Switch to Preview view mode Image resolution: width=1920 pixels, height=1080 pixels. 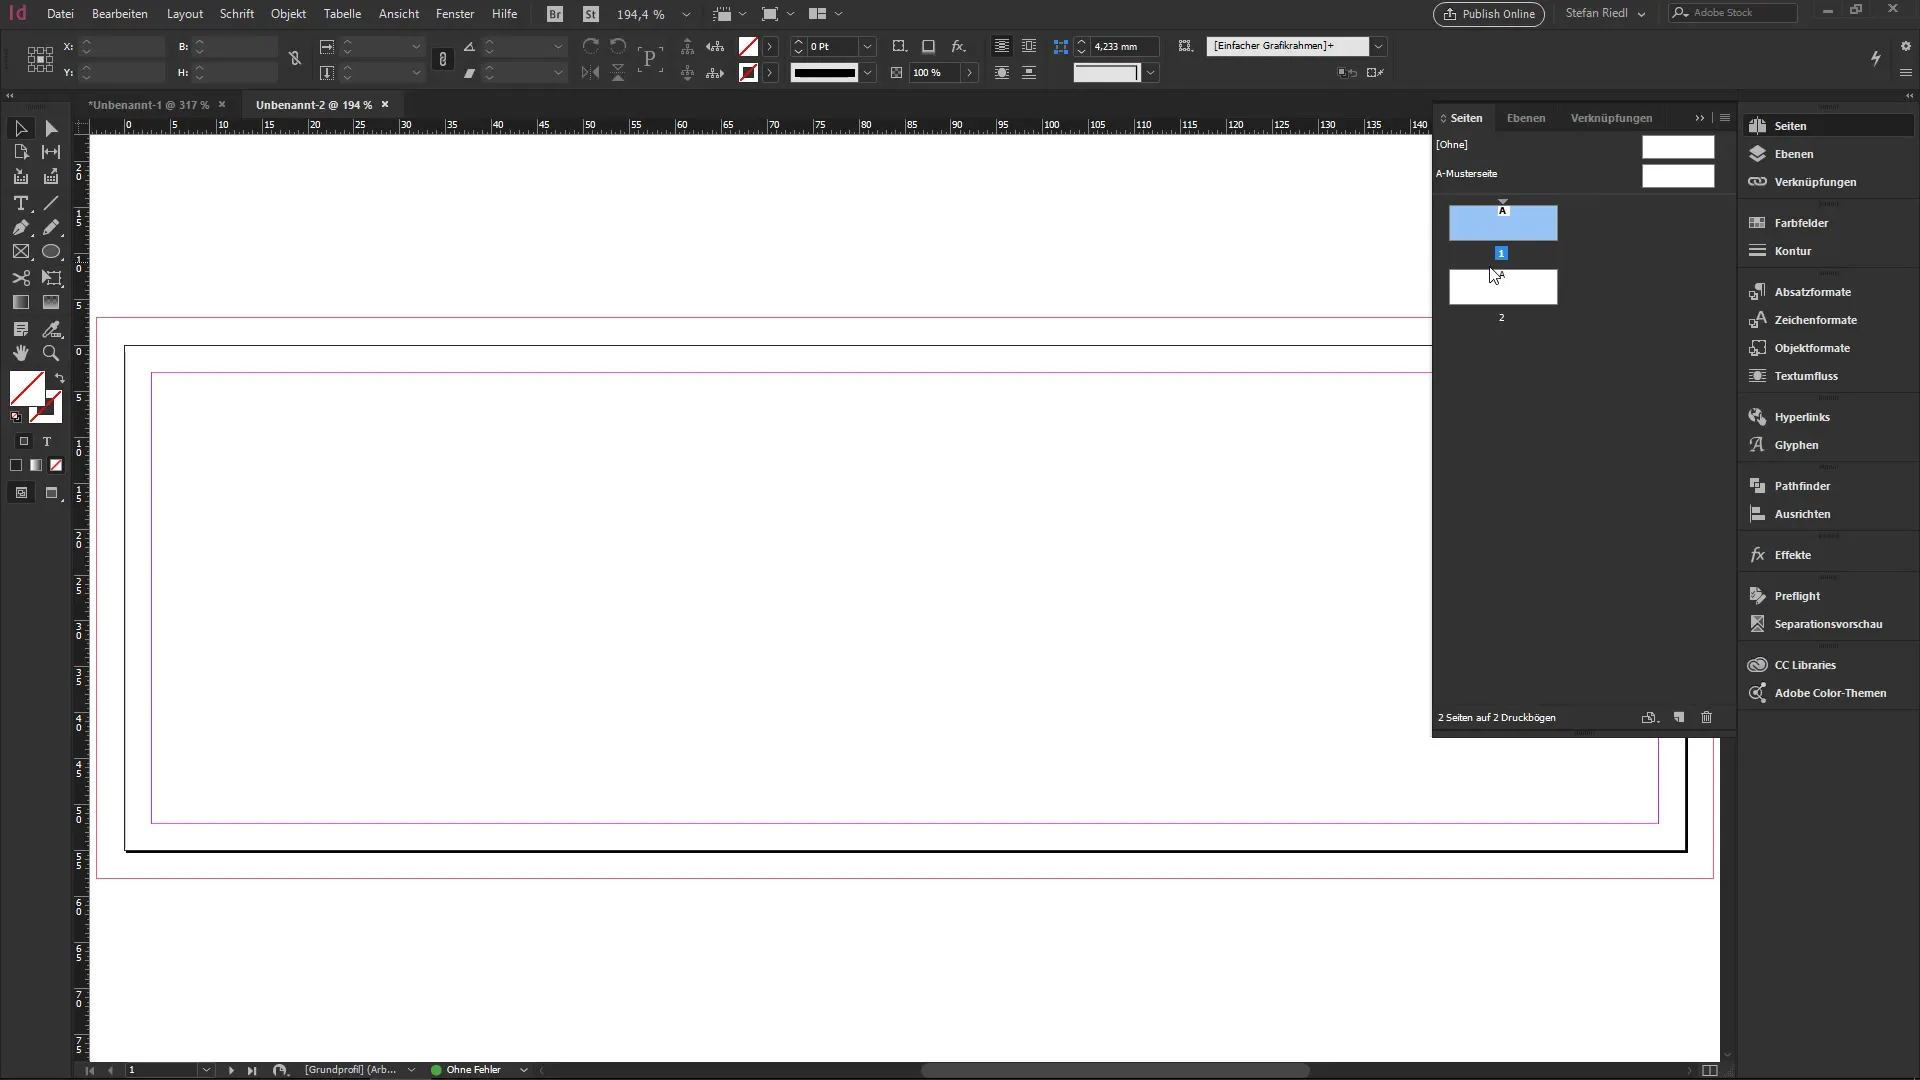pyautogui.click(x=52, y=493)
